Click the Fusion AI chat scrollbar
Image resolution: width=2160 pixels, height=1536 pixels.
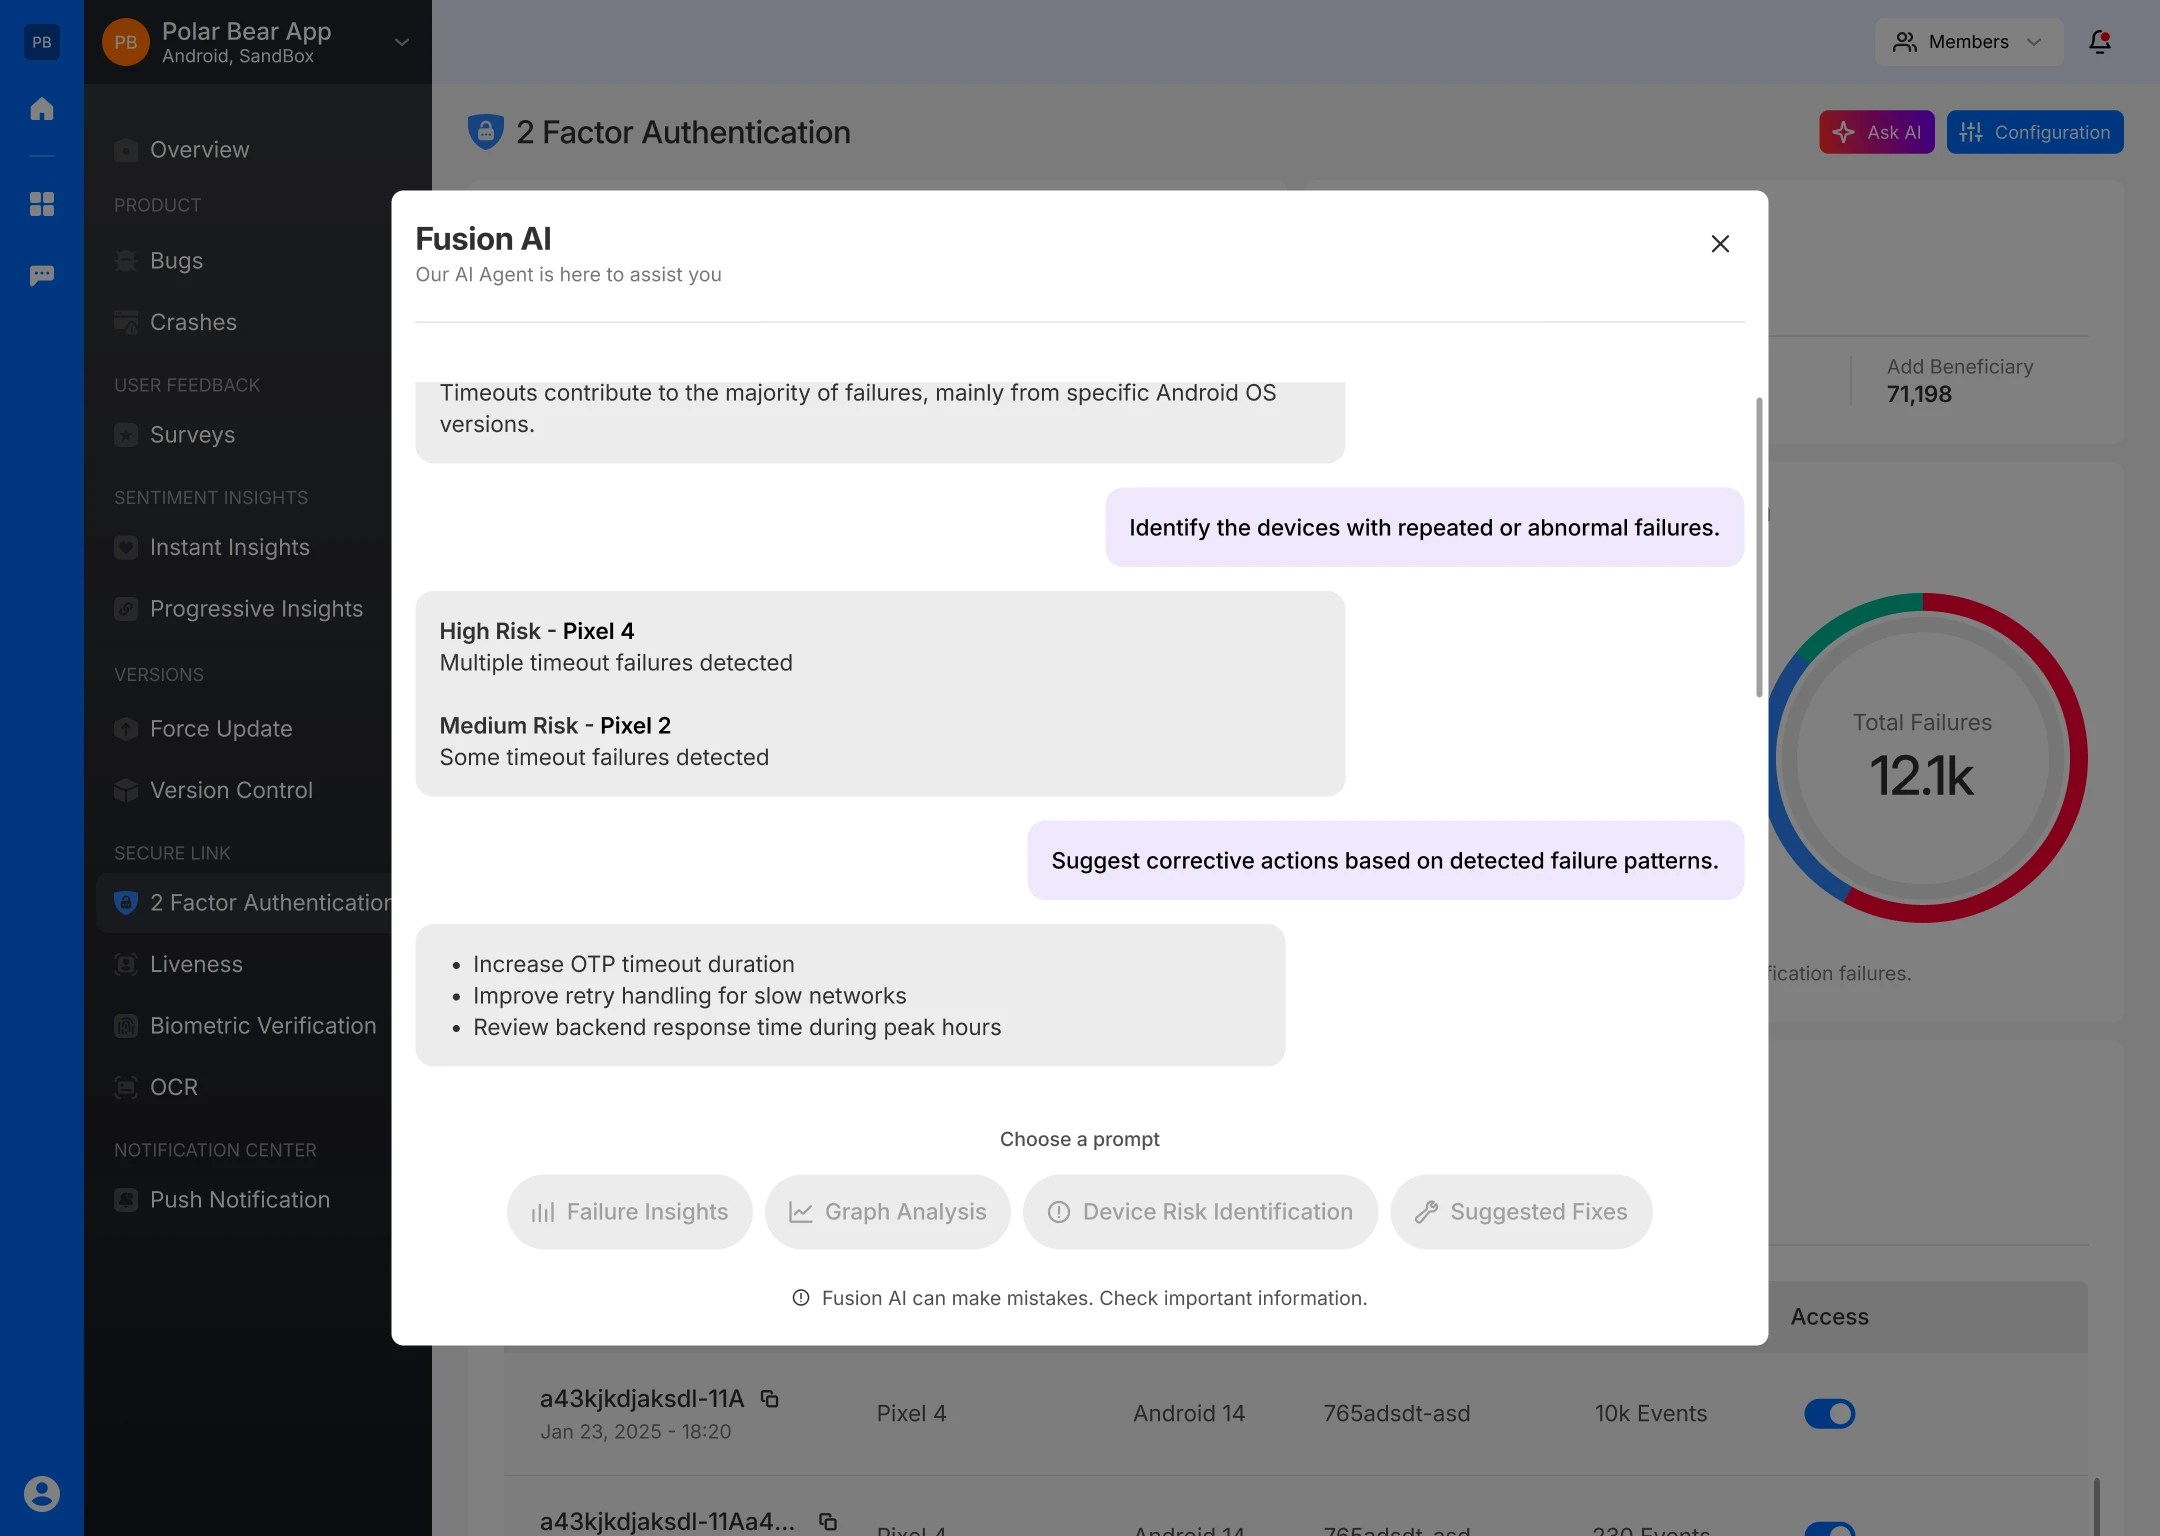[1758, 548]
